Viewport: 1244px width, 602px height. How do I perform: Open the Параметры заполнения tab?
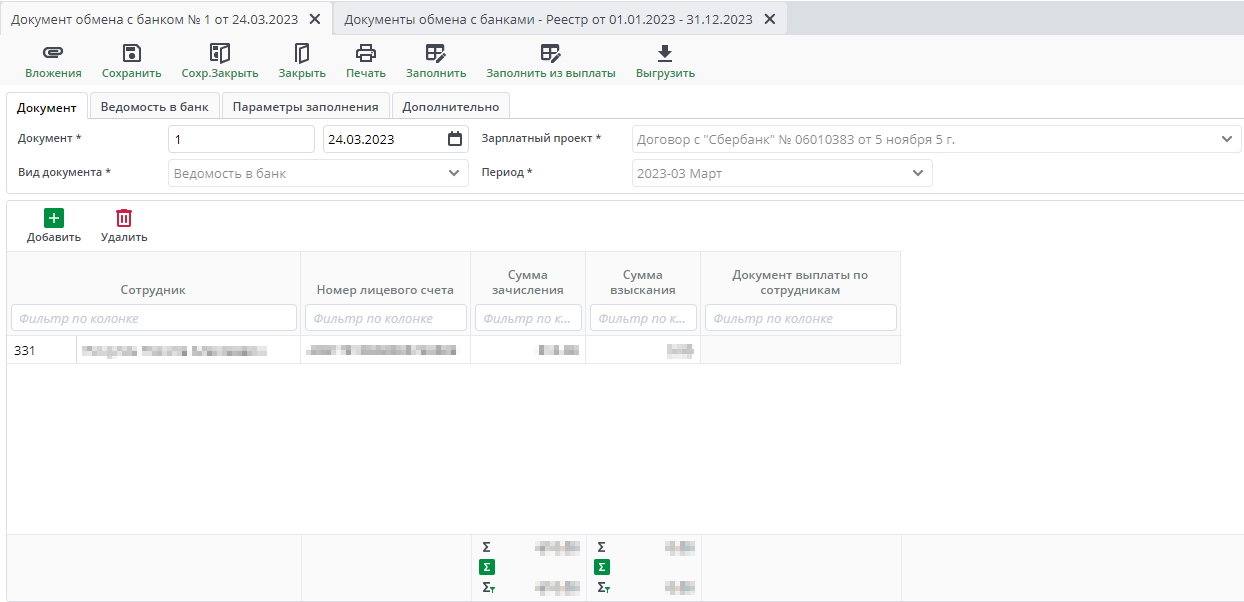[305, 107]
